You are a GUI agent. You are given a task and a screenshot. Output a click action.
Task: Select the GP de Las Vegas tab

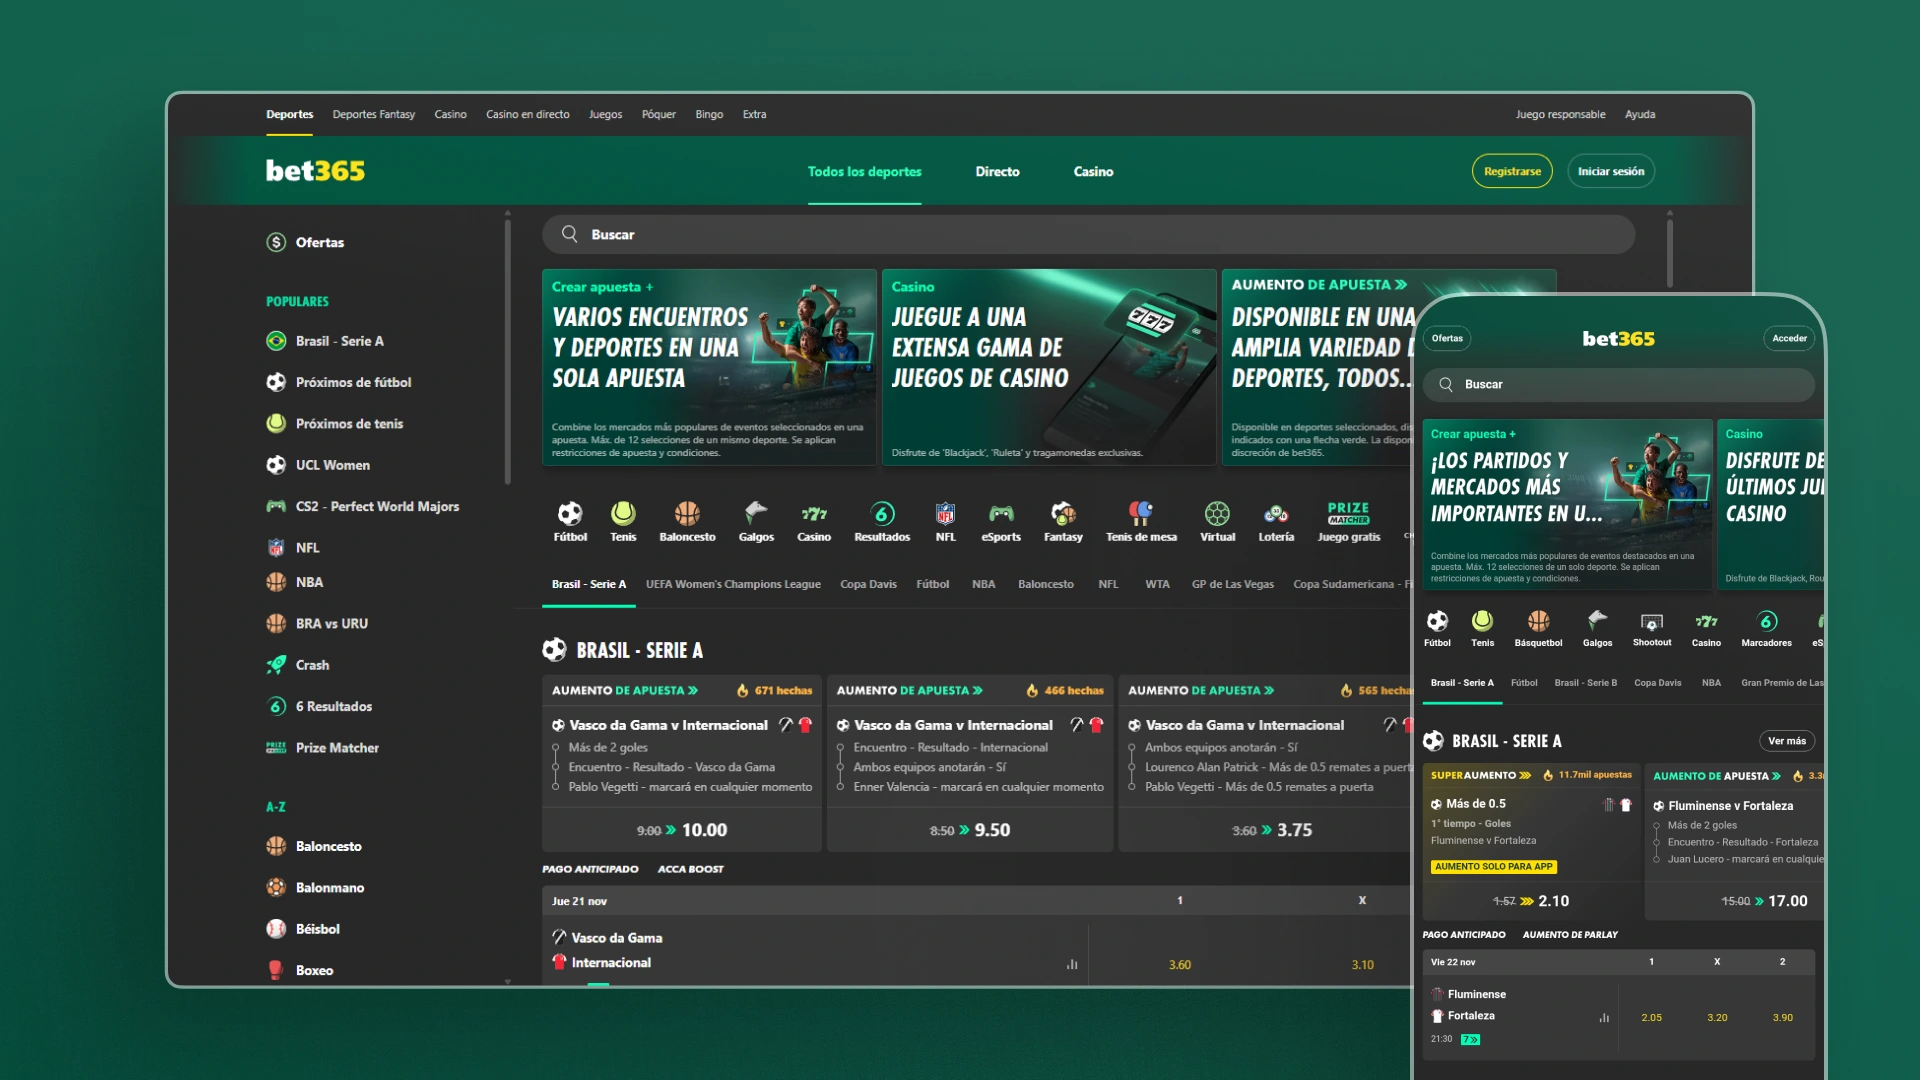pos(1233,584)
